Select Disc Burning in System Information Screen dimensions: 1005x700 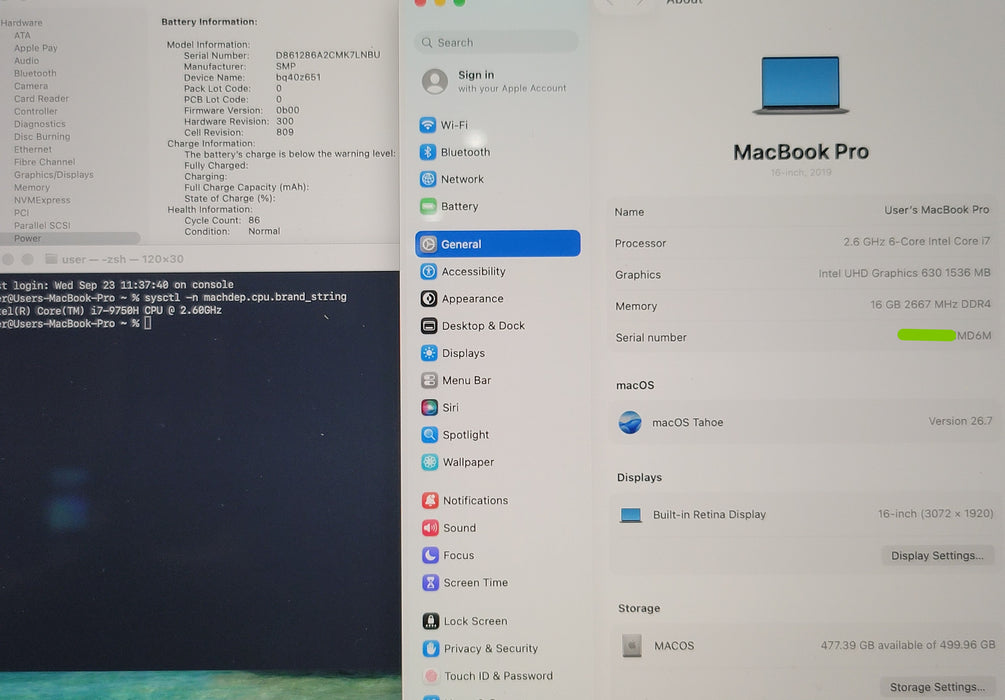pyautogui.click(x=42, y=137)
